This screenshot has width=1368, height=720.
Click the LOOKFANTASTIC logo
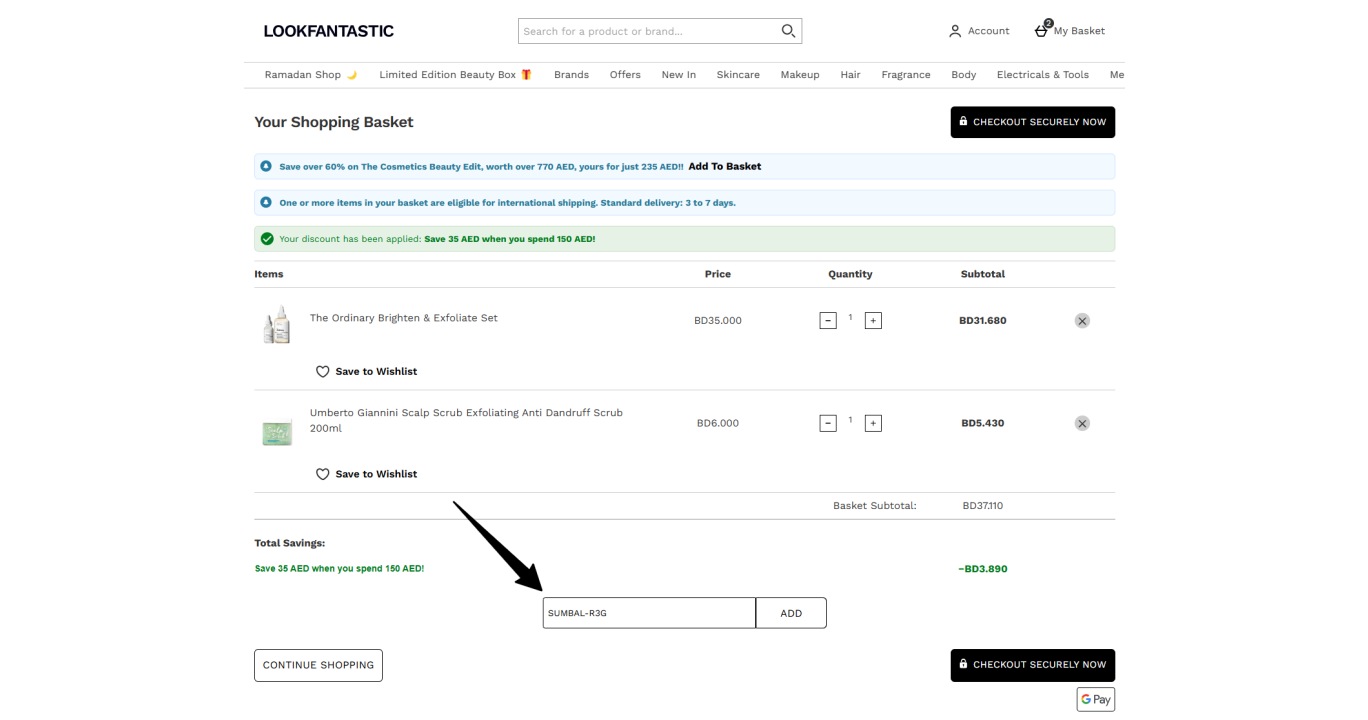click(329, 31)
